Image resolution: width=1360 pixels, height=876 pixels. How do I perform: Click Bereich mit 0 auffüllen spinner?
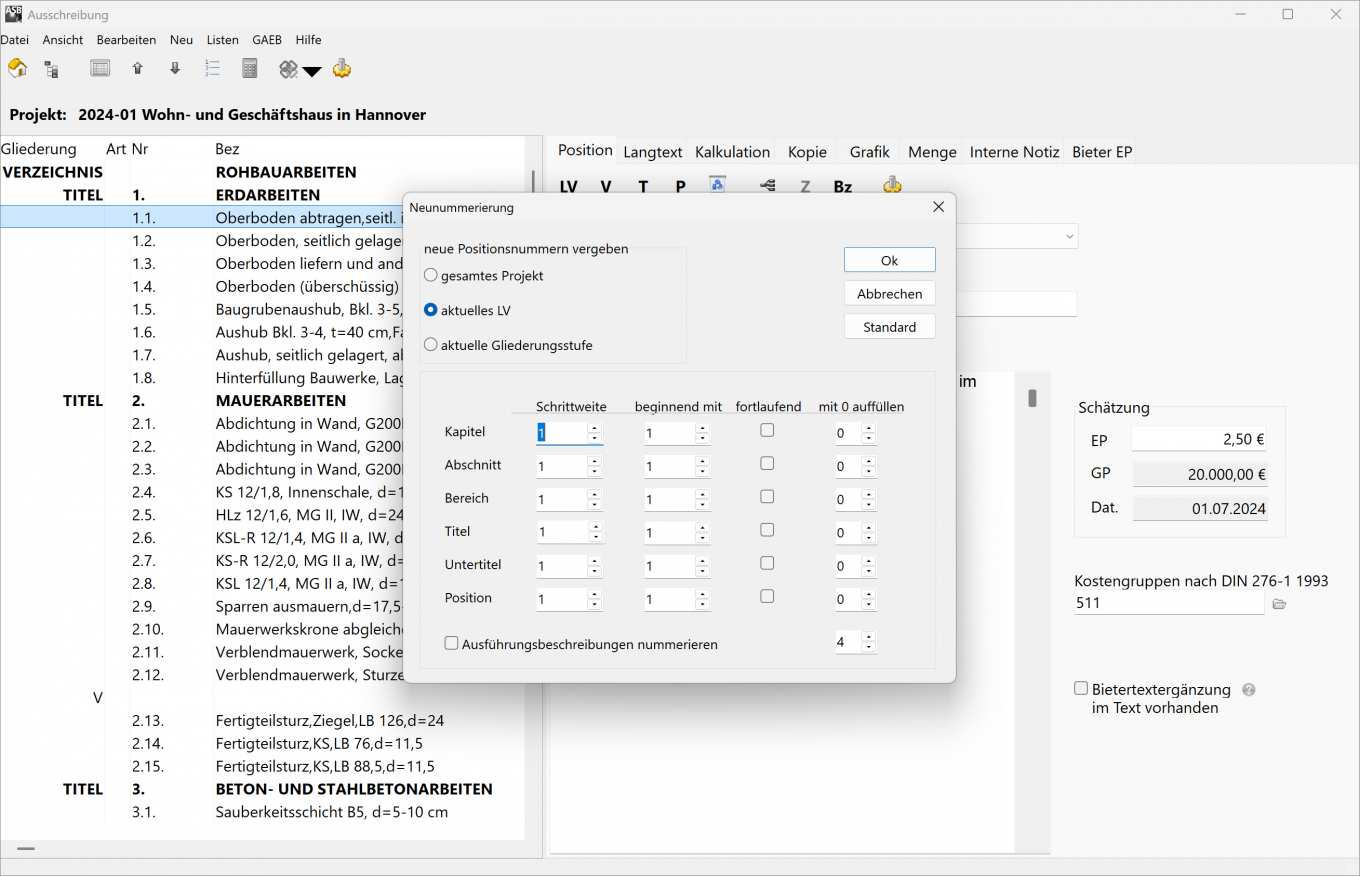tap(856, 499)
